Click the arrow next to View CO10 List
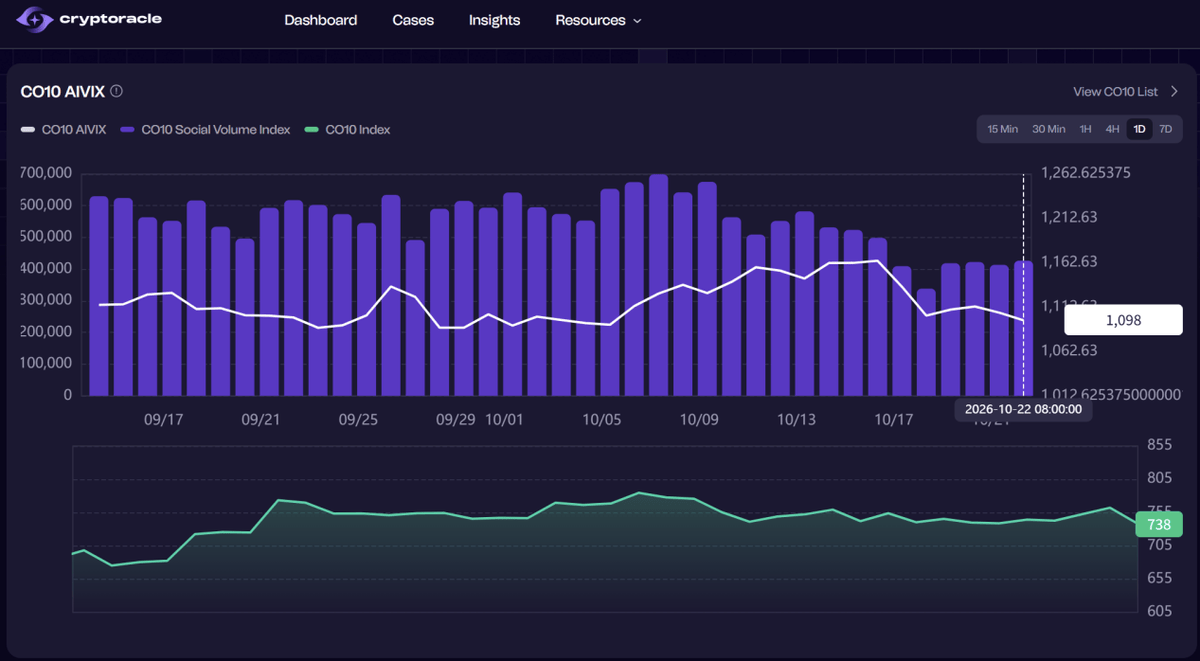The image size is (1200, 661). tap(1174, 91)
